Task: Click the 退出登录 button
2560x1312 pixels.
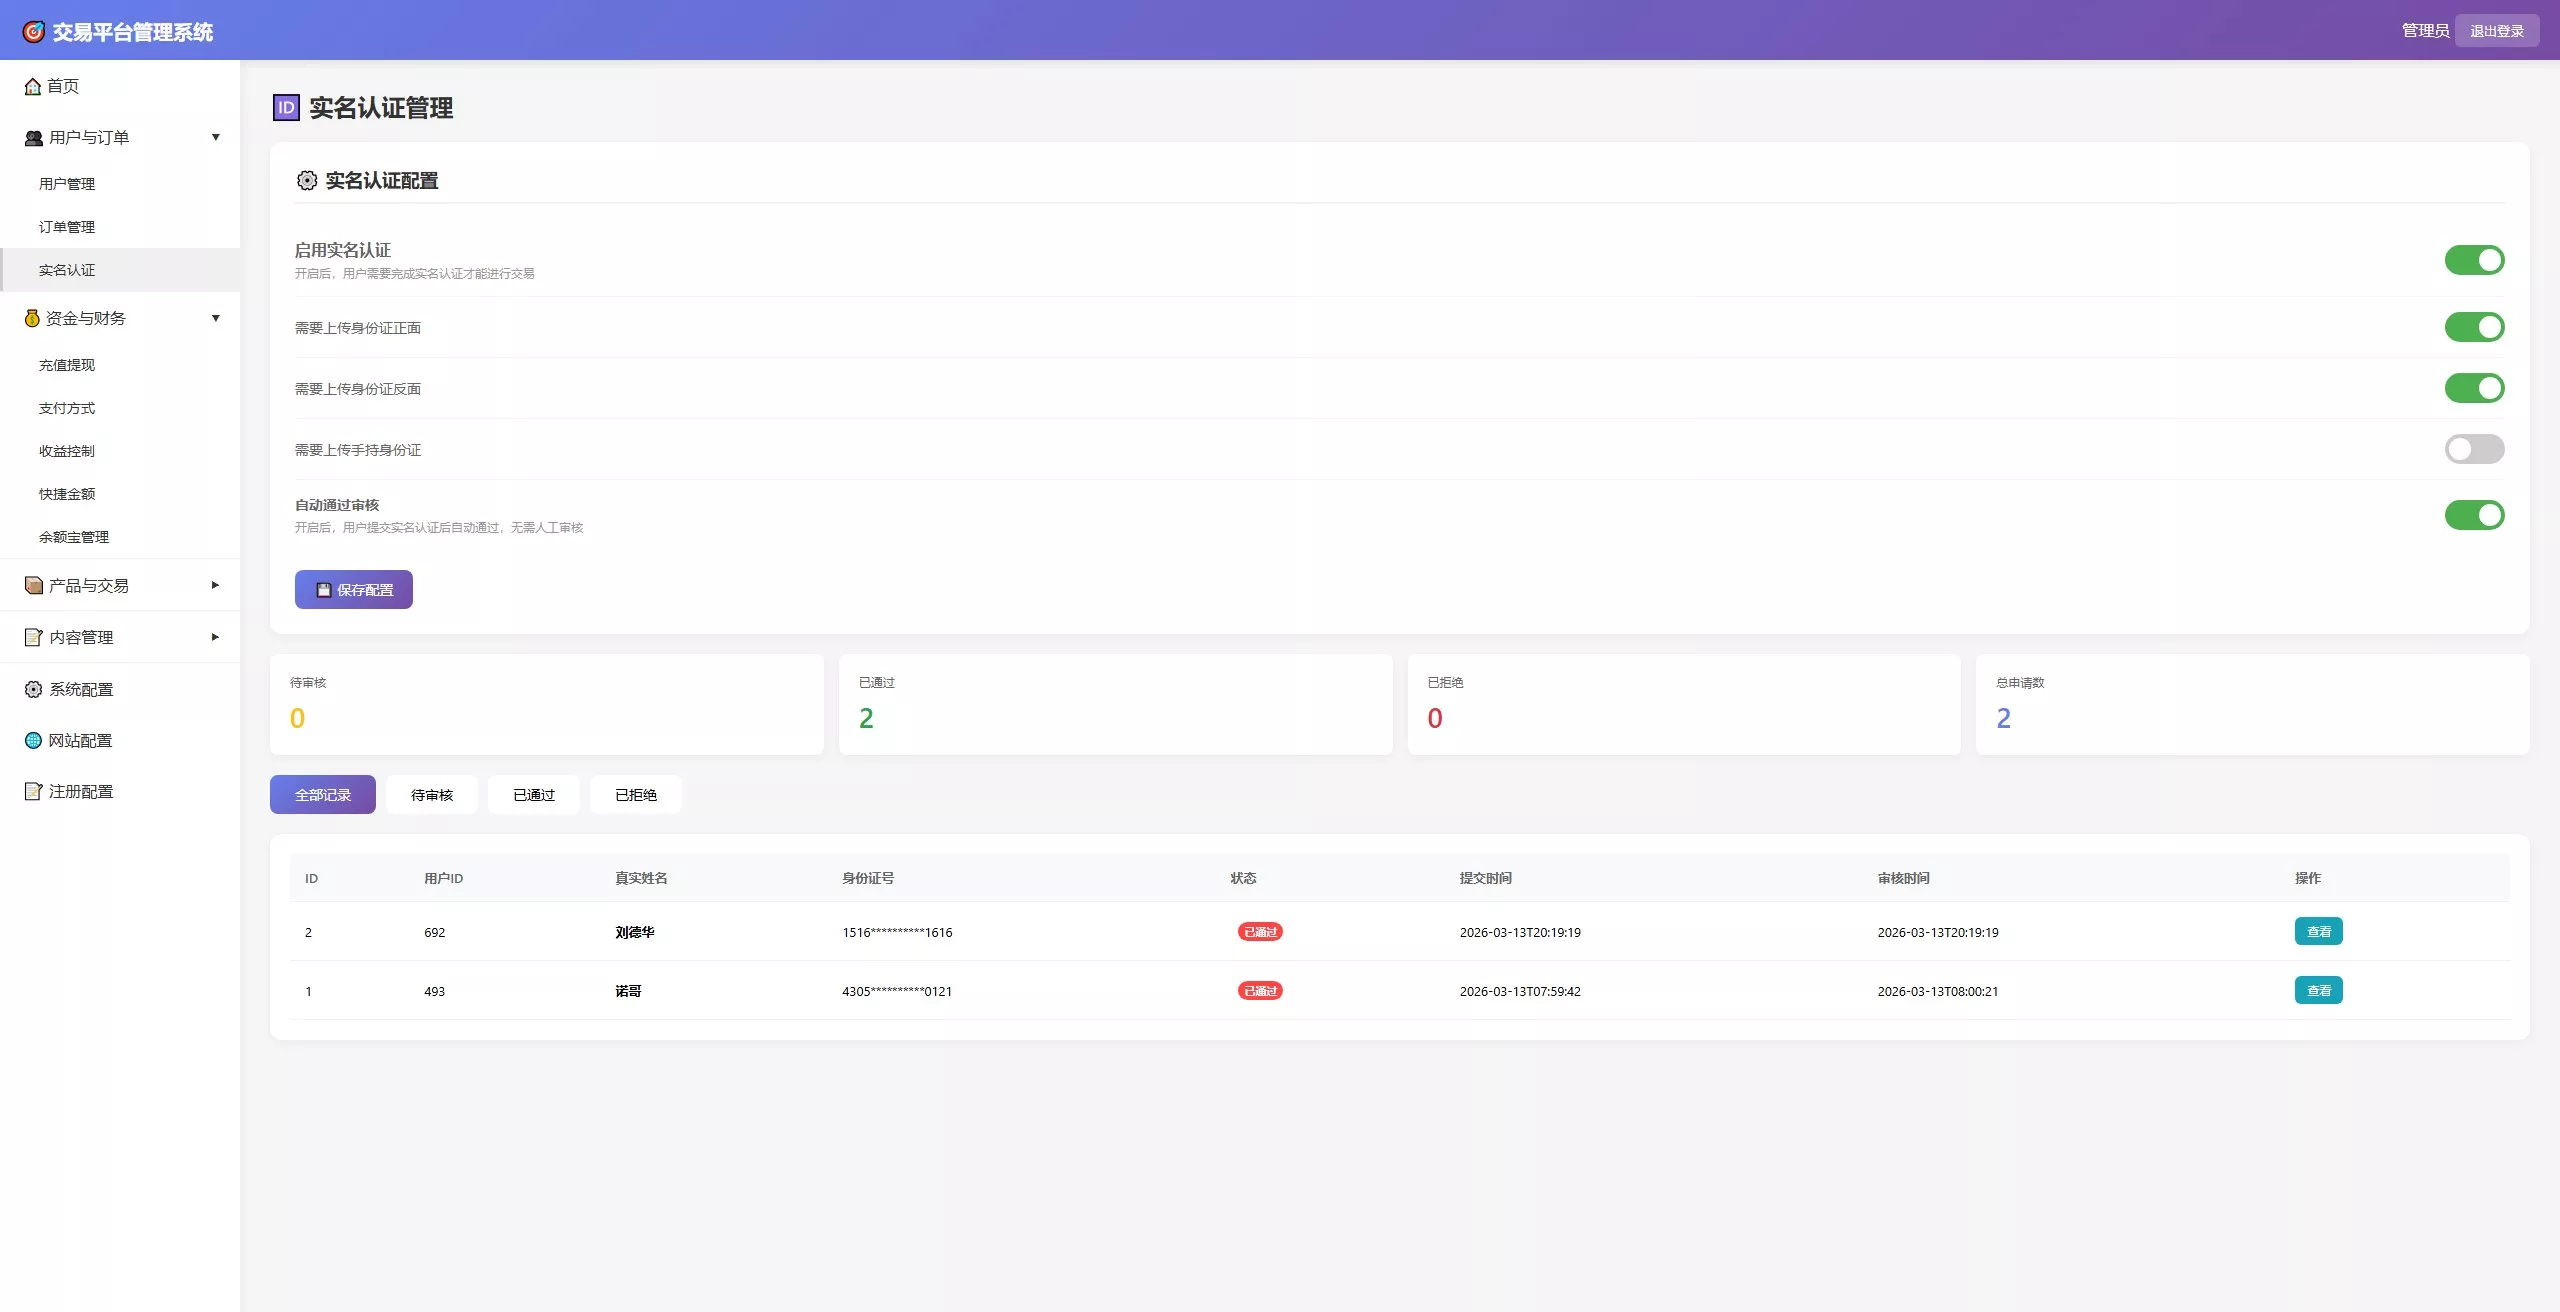Action: [2496, 31]
